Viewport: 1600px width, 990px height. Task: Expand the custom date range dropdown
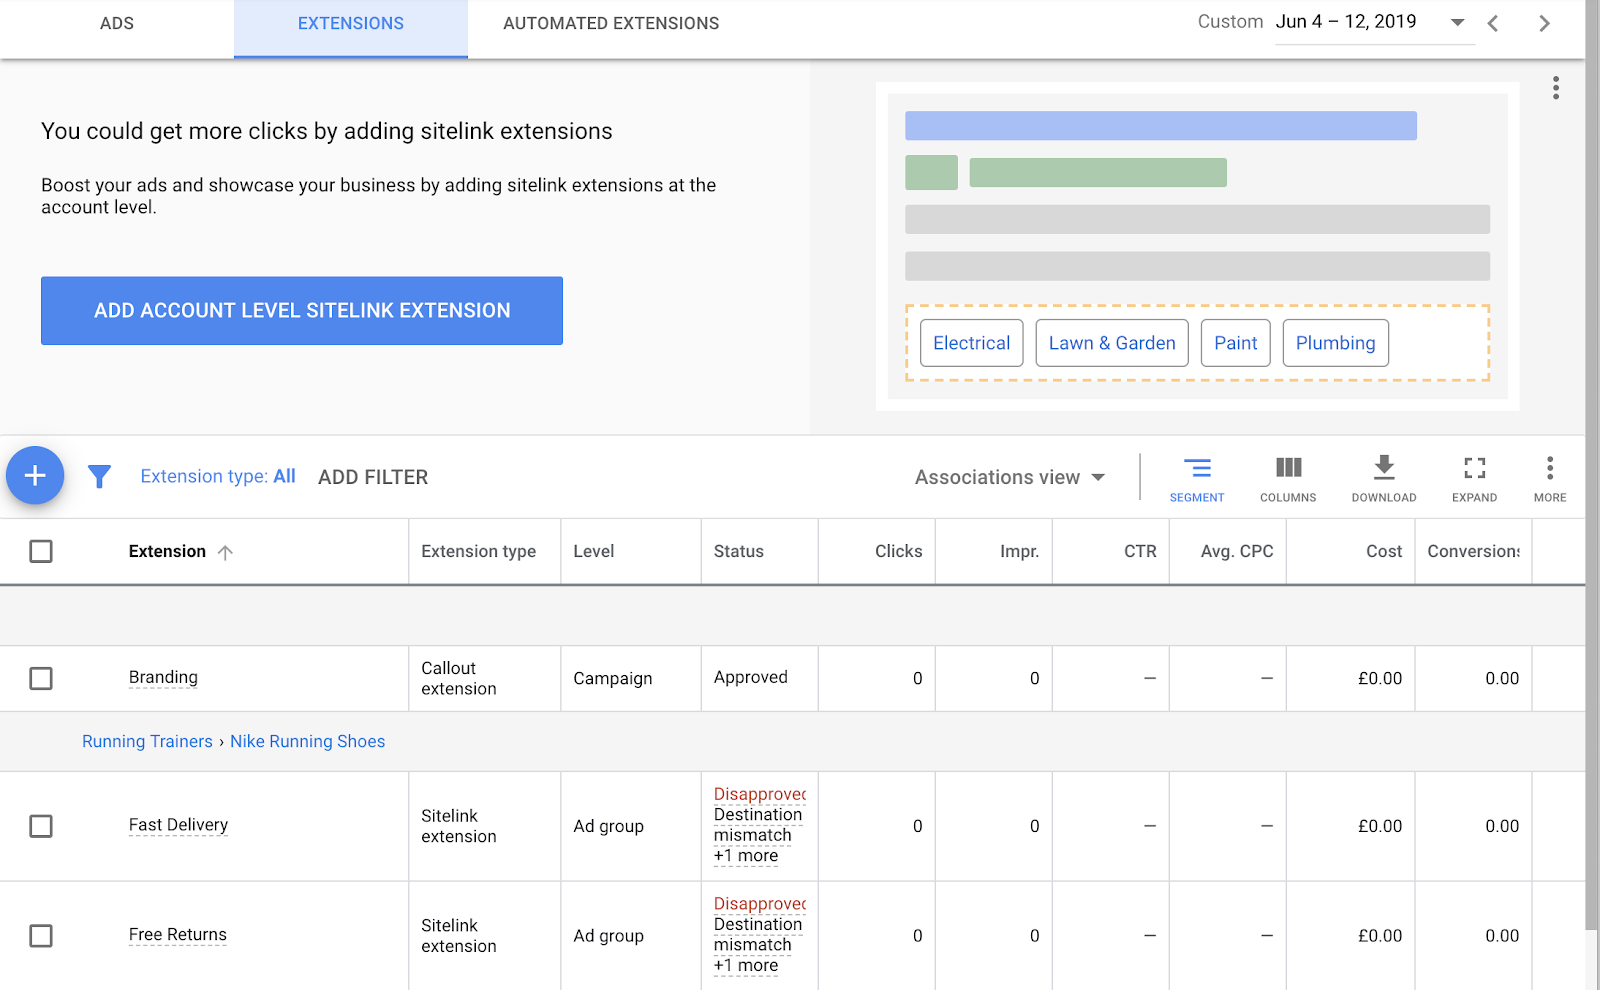point(1457,23)
